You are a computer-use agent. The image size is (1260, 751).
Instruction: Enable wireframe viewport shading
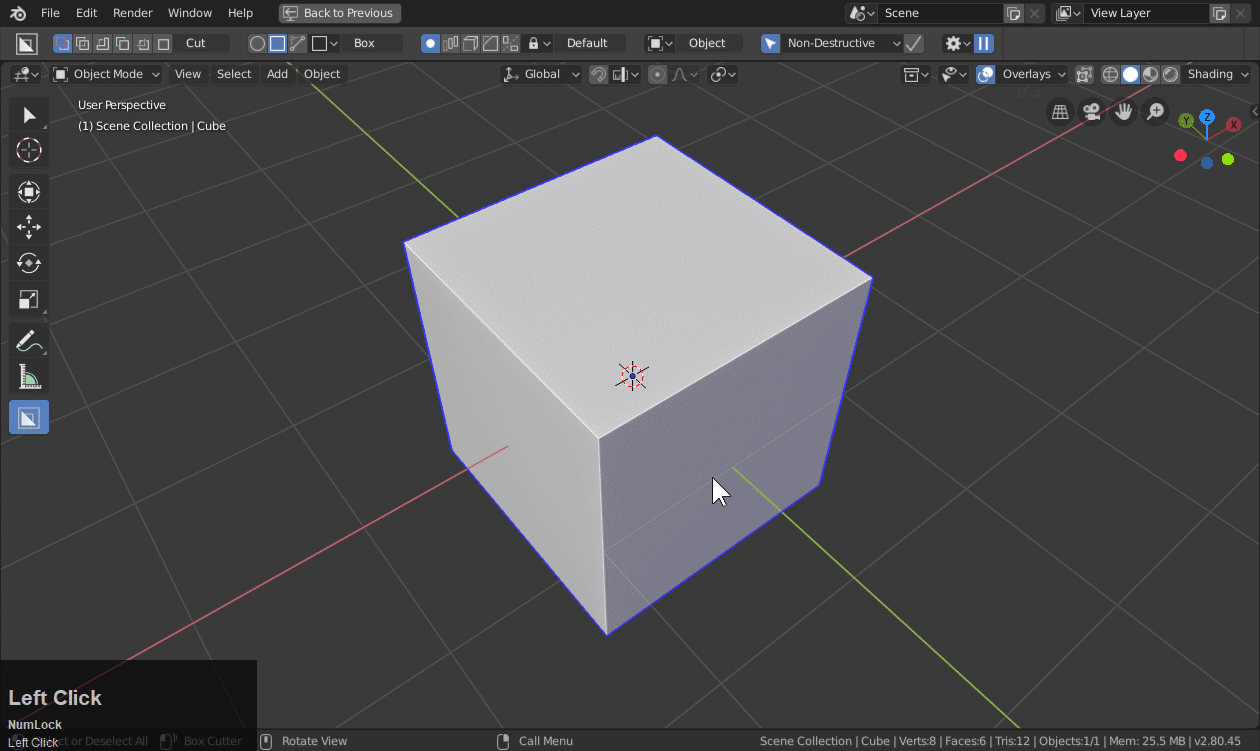point(1110,74)
